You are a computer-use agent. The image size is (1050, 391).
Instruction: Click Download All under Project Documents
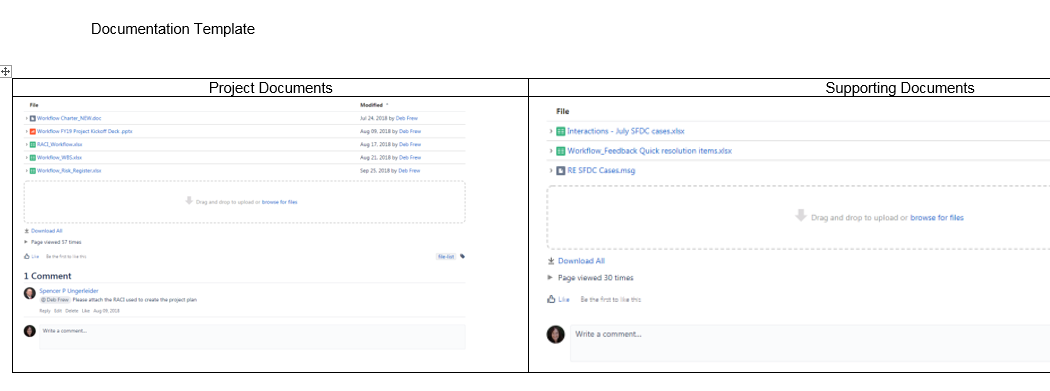tap(47, 230)
